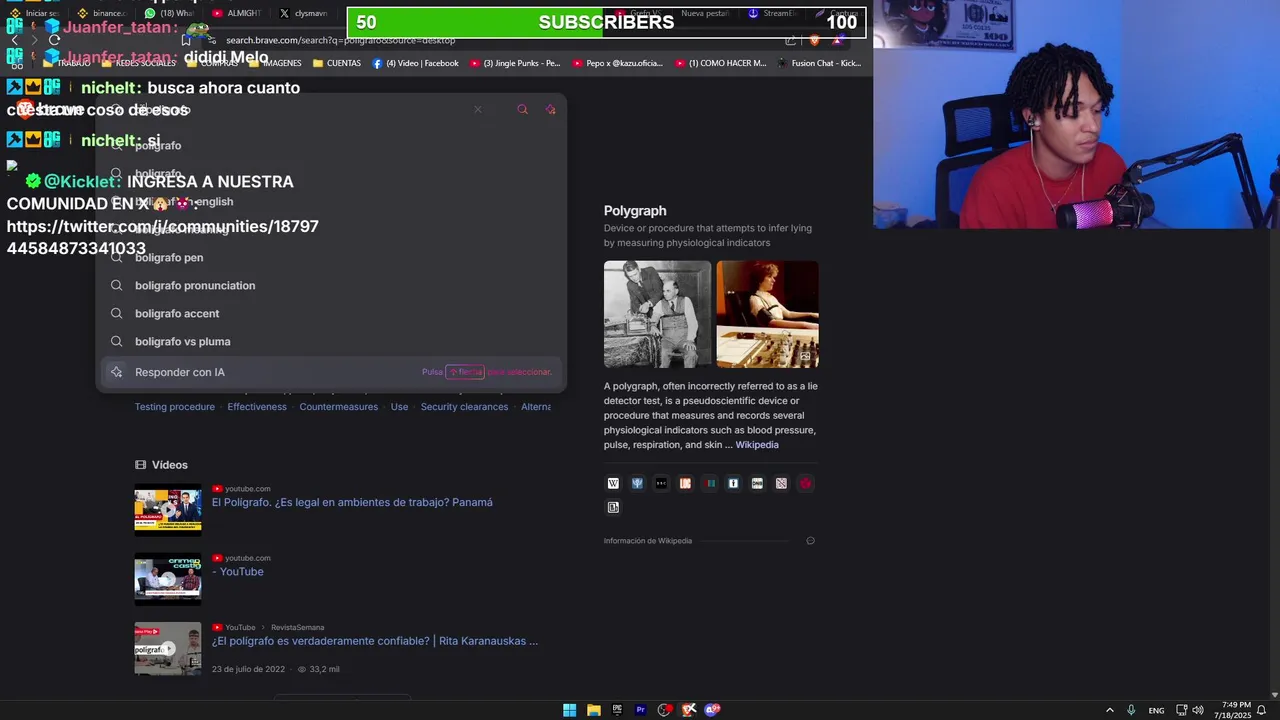Open Epic Games launcher in taskbar

coord(617,710)
